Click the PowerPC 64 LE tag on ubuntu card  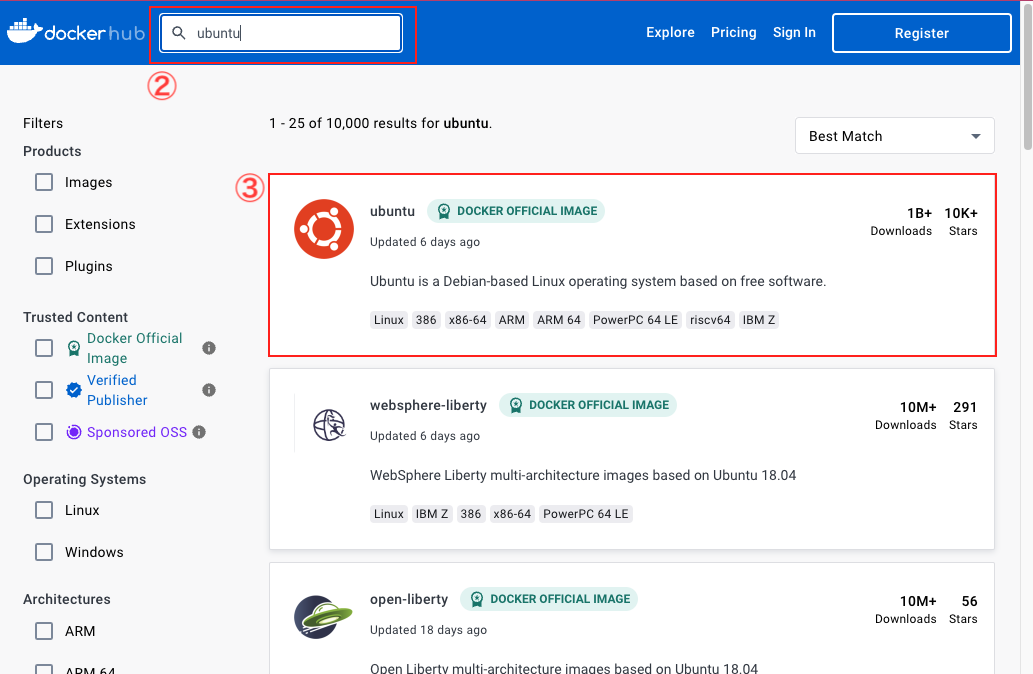tap(635, 320)
